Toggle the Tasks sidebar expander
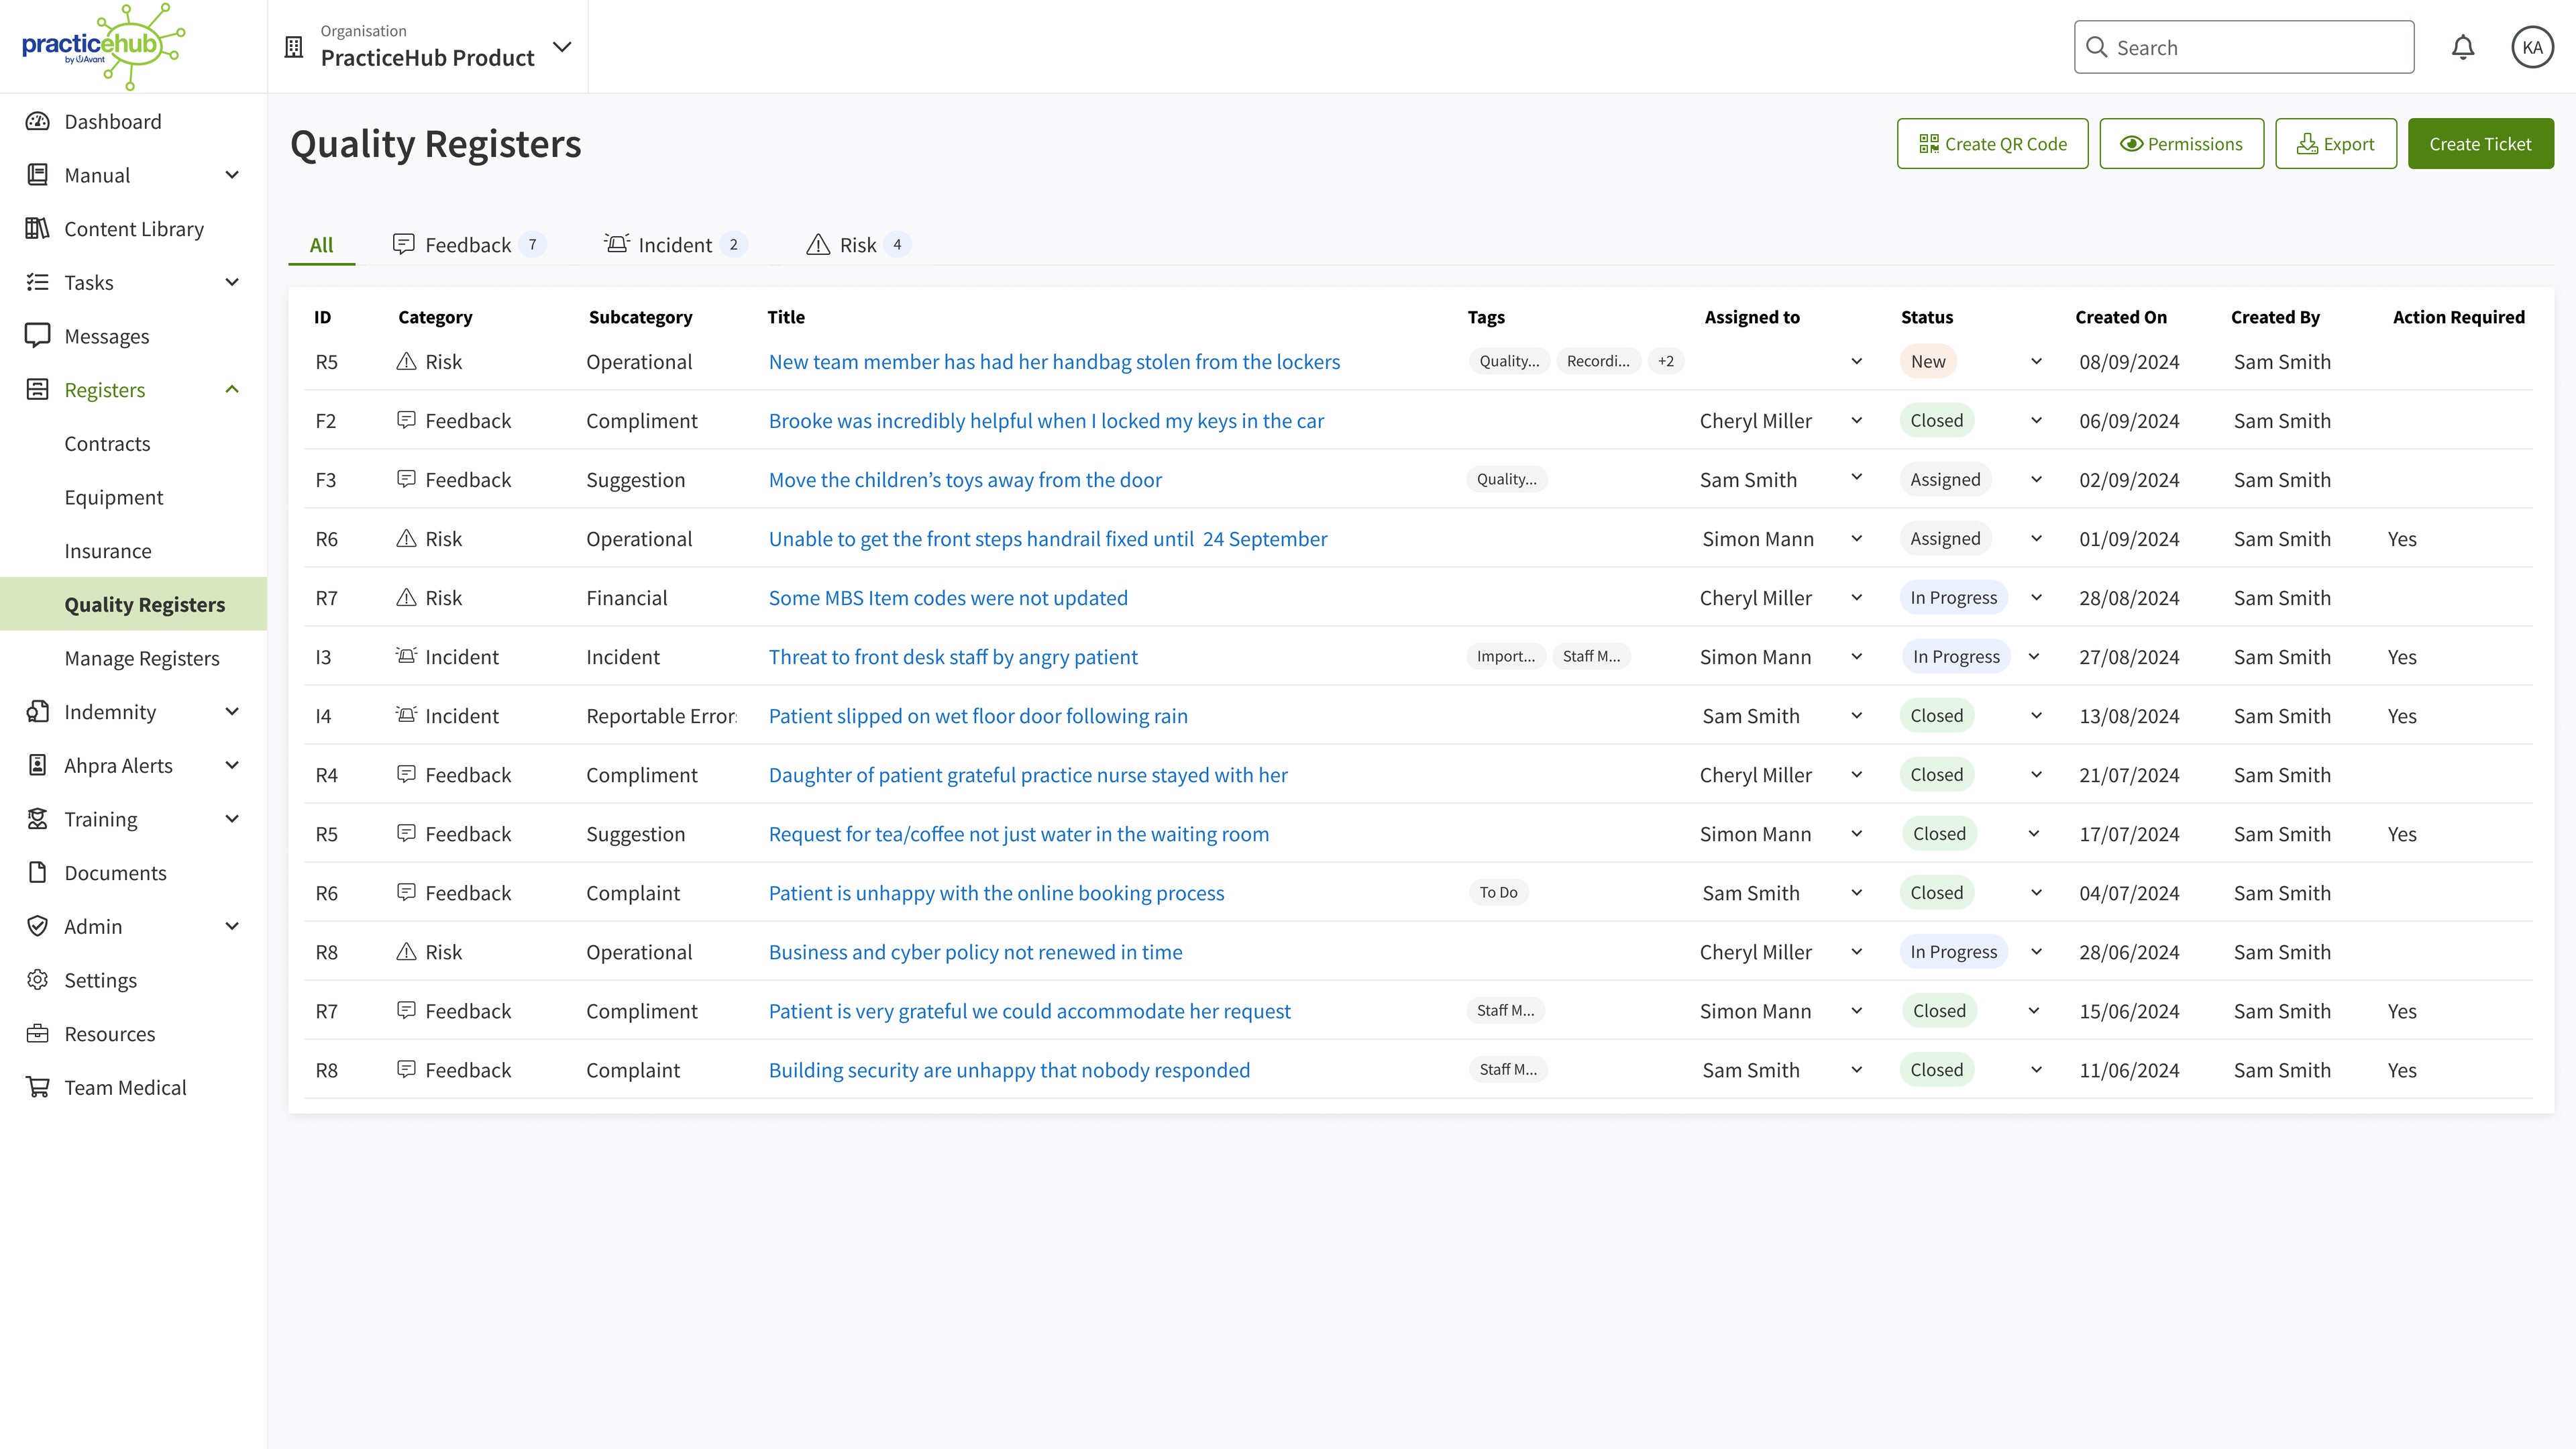This screenshot has width=2576, height=1449. point(231,281)
